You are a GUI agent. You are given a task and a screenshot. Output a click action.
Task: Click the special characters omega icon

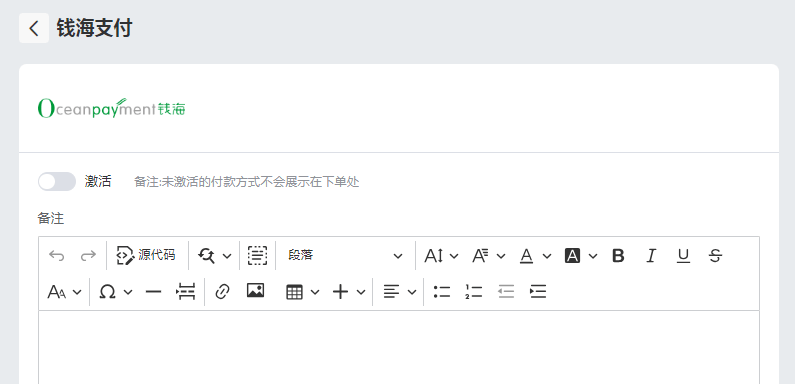[x=107, y=292]
